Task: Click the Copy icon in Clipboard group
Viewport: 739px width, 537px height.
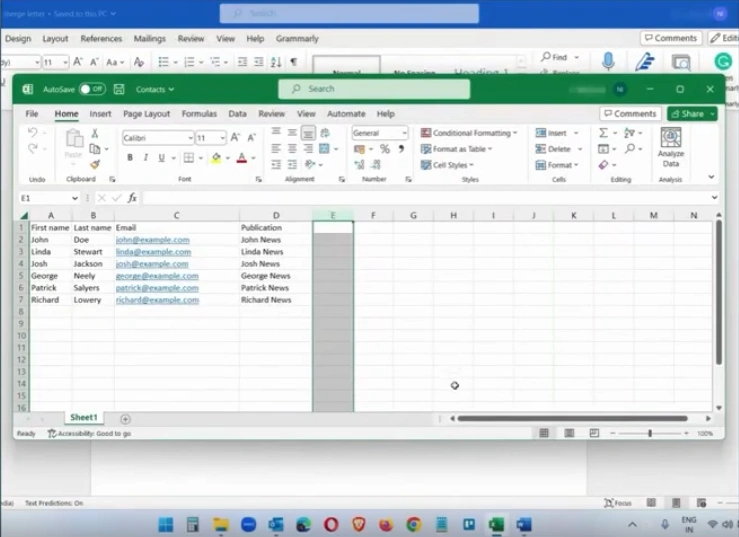Action: pyautogui.click(x=95, y=149)
